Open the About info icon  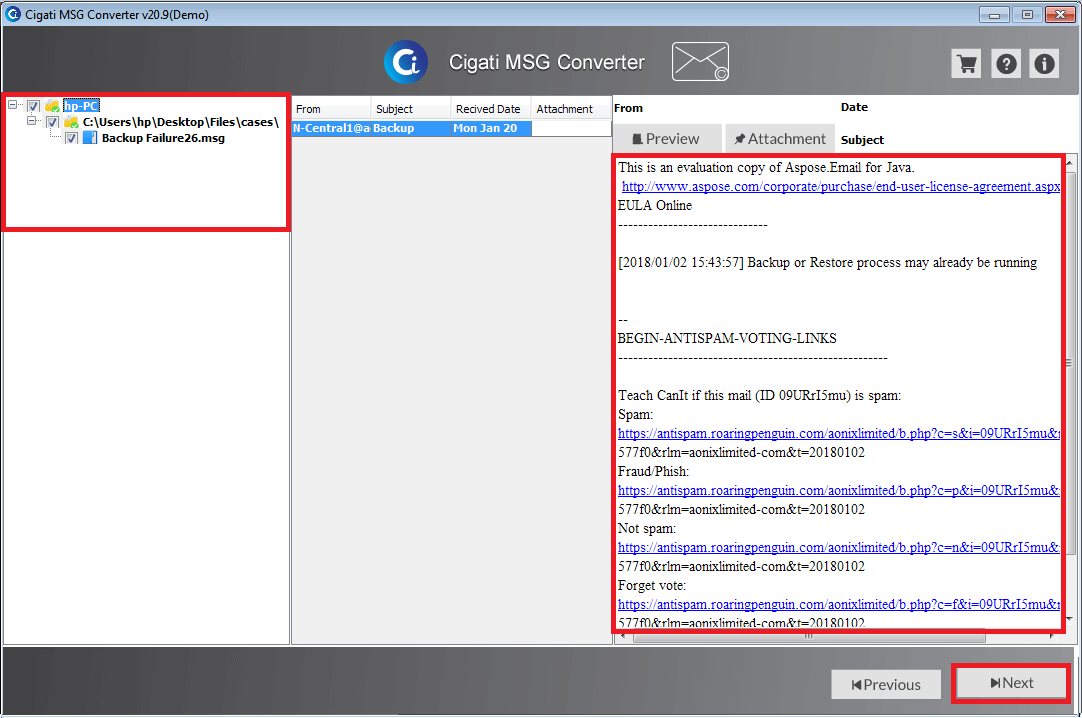(1044, 64)
